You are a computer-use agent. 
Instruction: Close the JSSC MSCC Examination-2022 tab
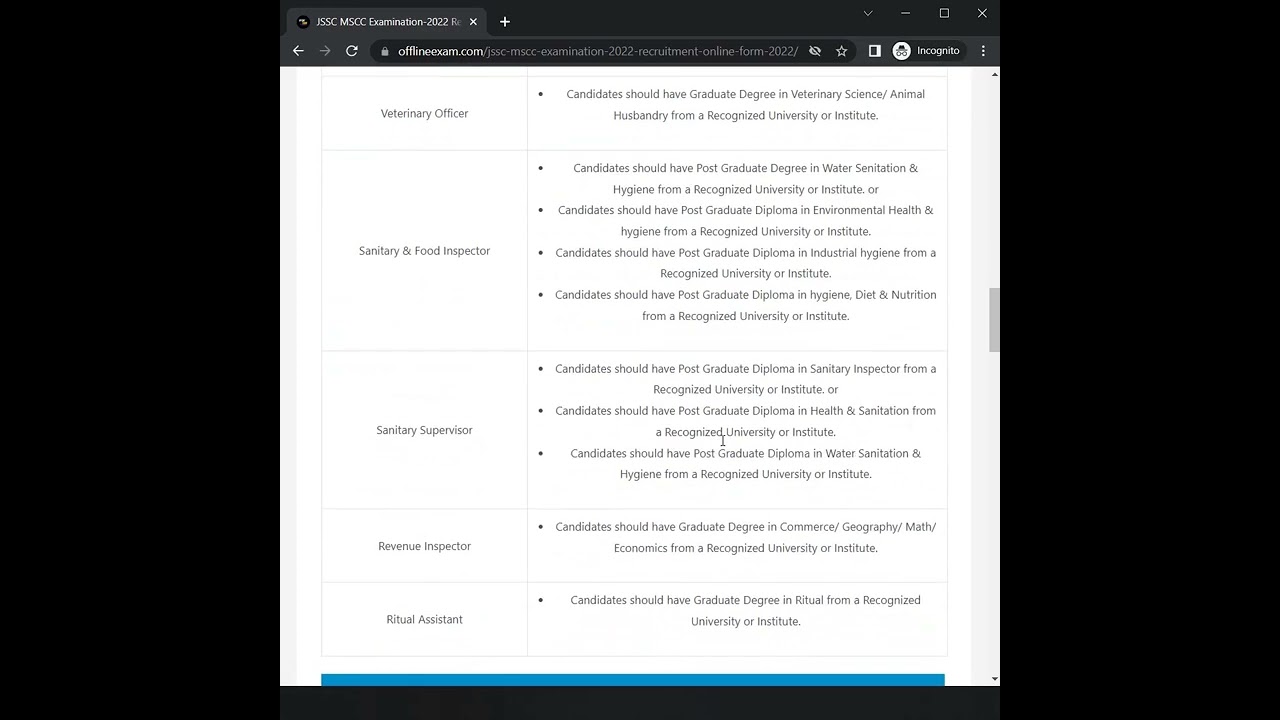[x=474, y=22]
